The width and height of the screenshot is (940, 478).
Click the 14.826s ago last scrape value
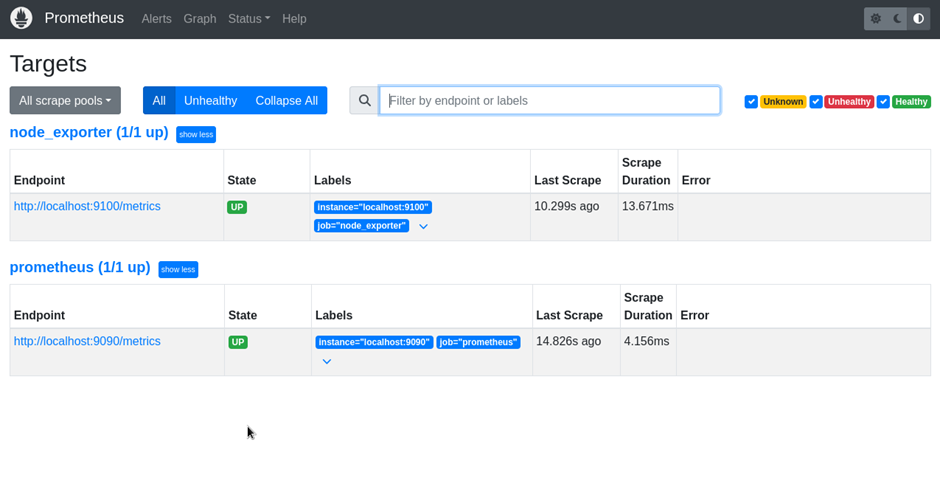tap(568, 341)
